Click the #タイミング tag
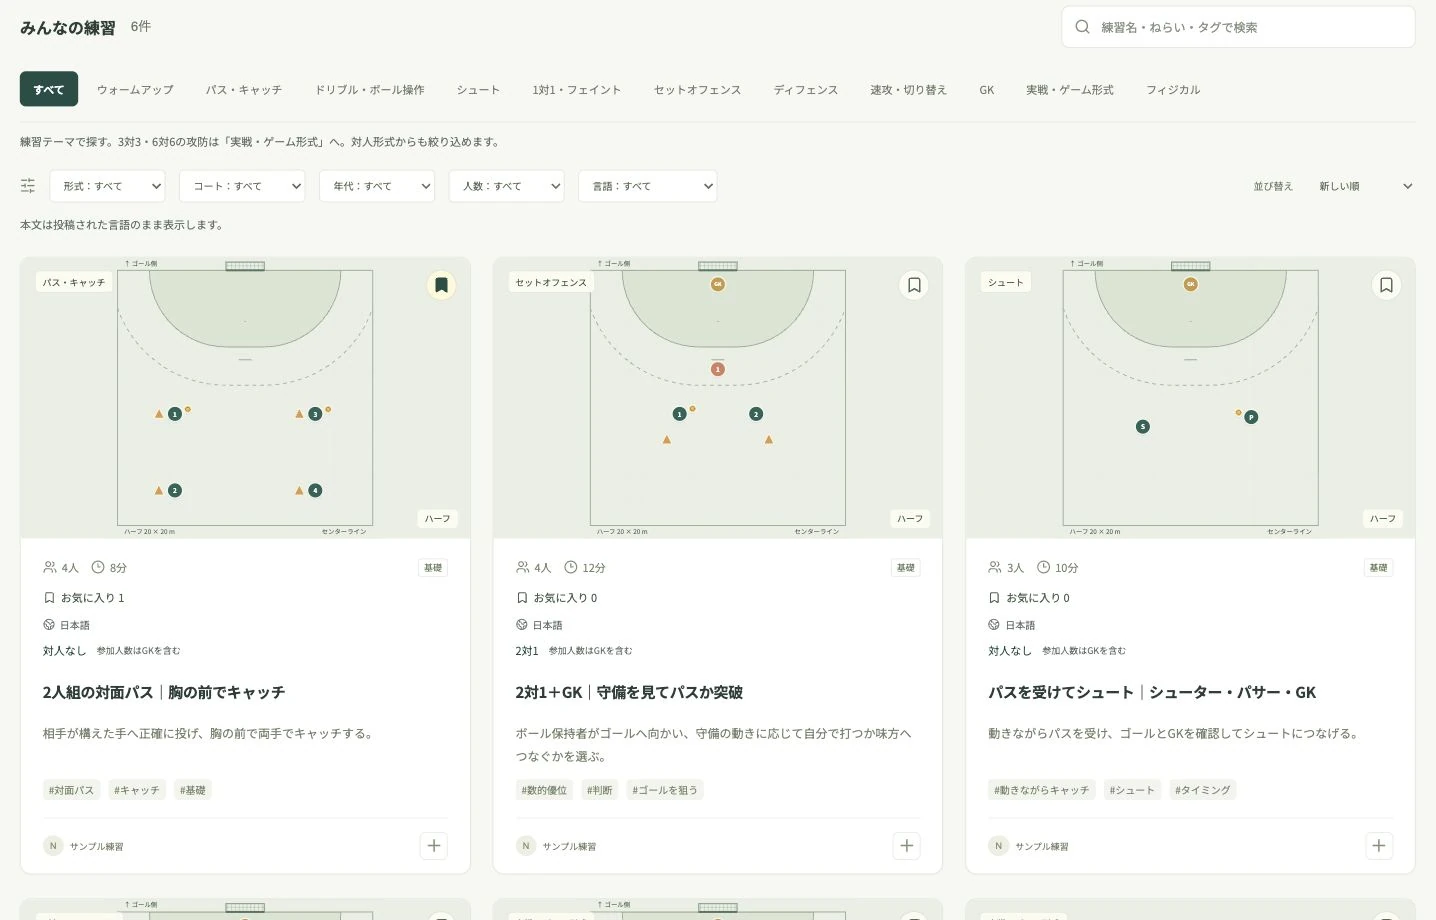Viewport: 1436px width, 920px height. (x=1203, y=790)
